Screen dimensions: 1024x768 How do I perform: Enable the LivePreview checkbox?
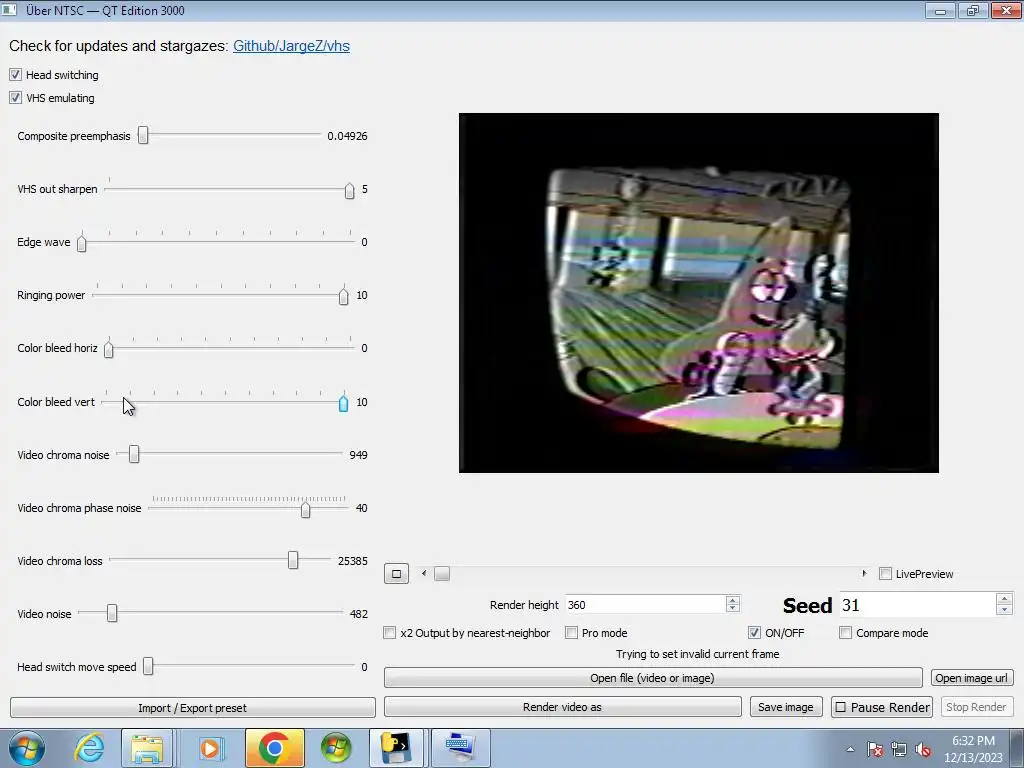pyautogui.click(x=886, y=573)
